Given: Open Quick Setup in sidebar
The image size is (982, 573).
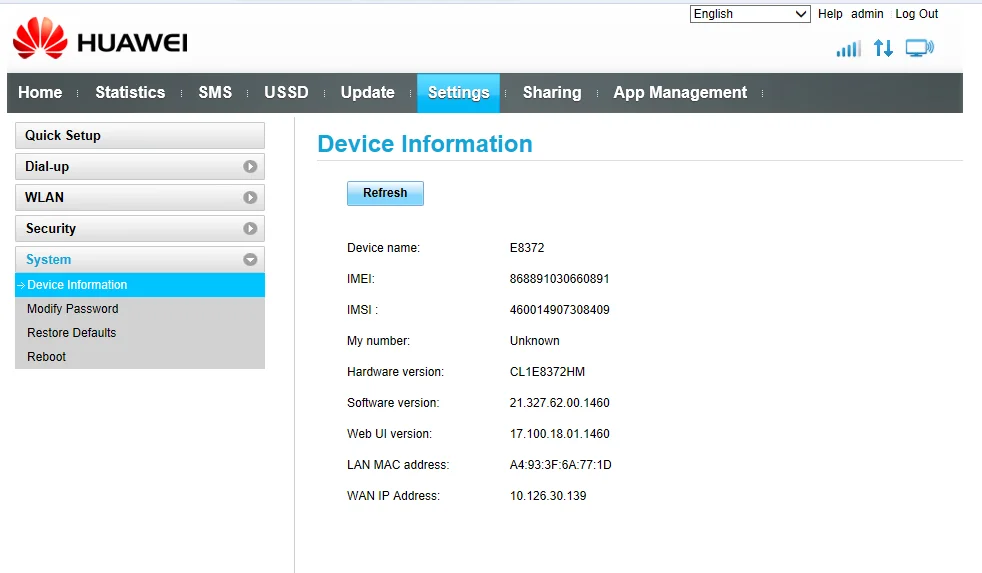Looking at the screenshot, I should (140, 135).
